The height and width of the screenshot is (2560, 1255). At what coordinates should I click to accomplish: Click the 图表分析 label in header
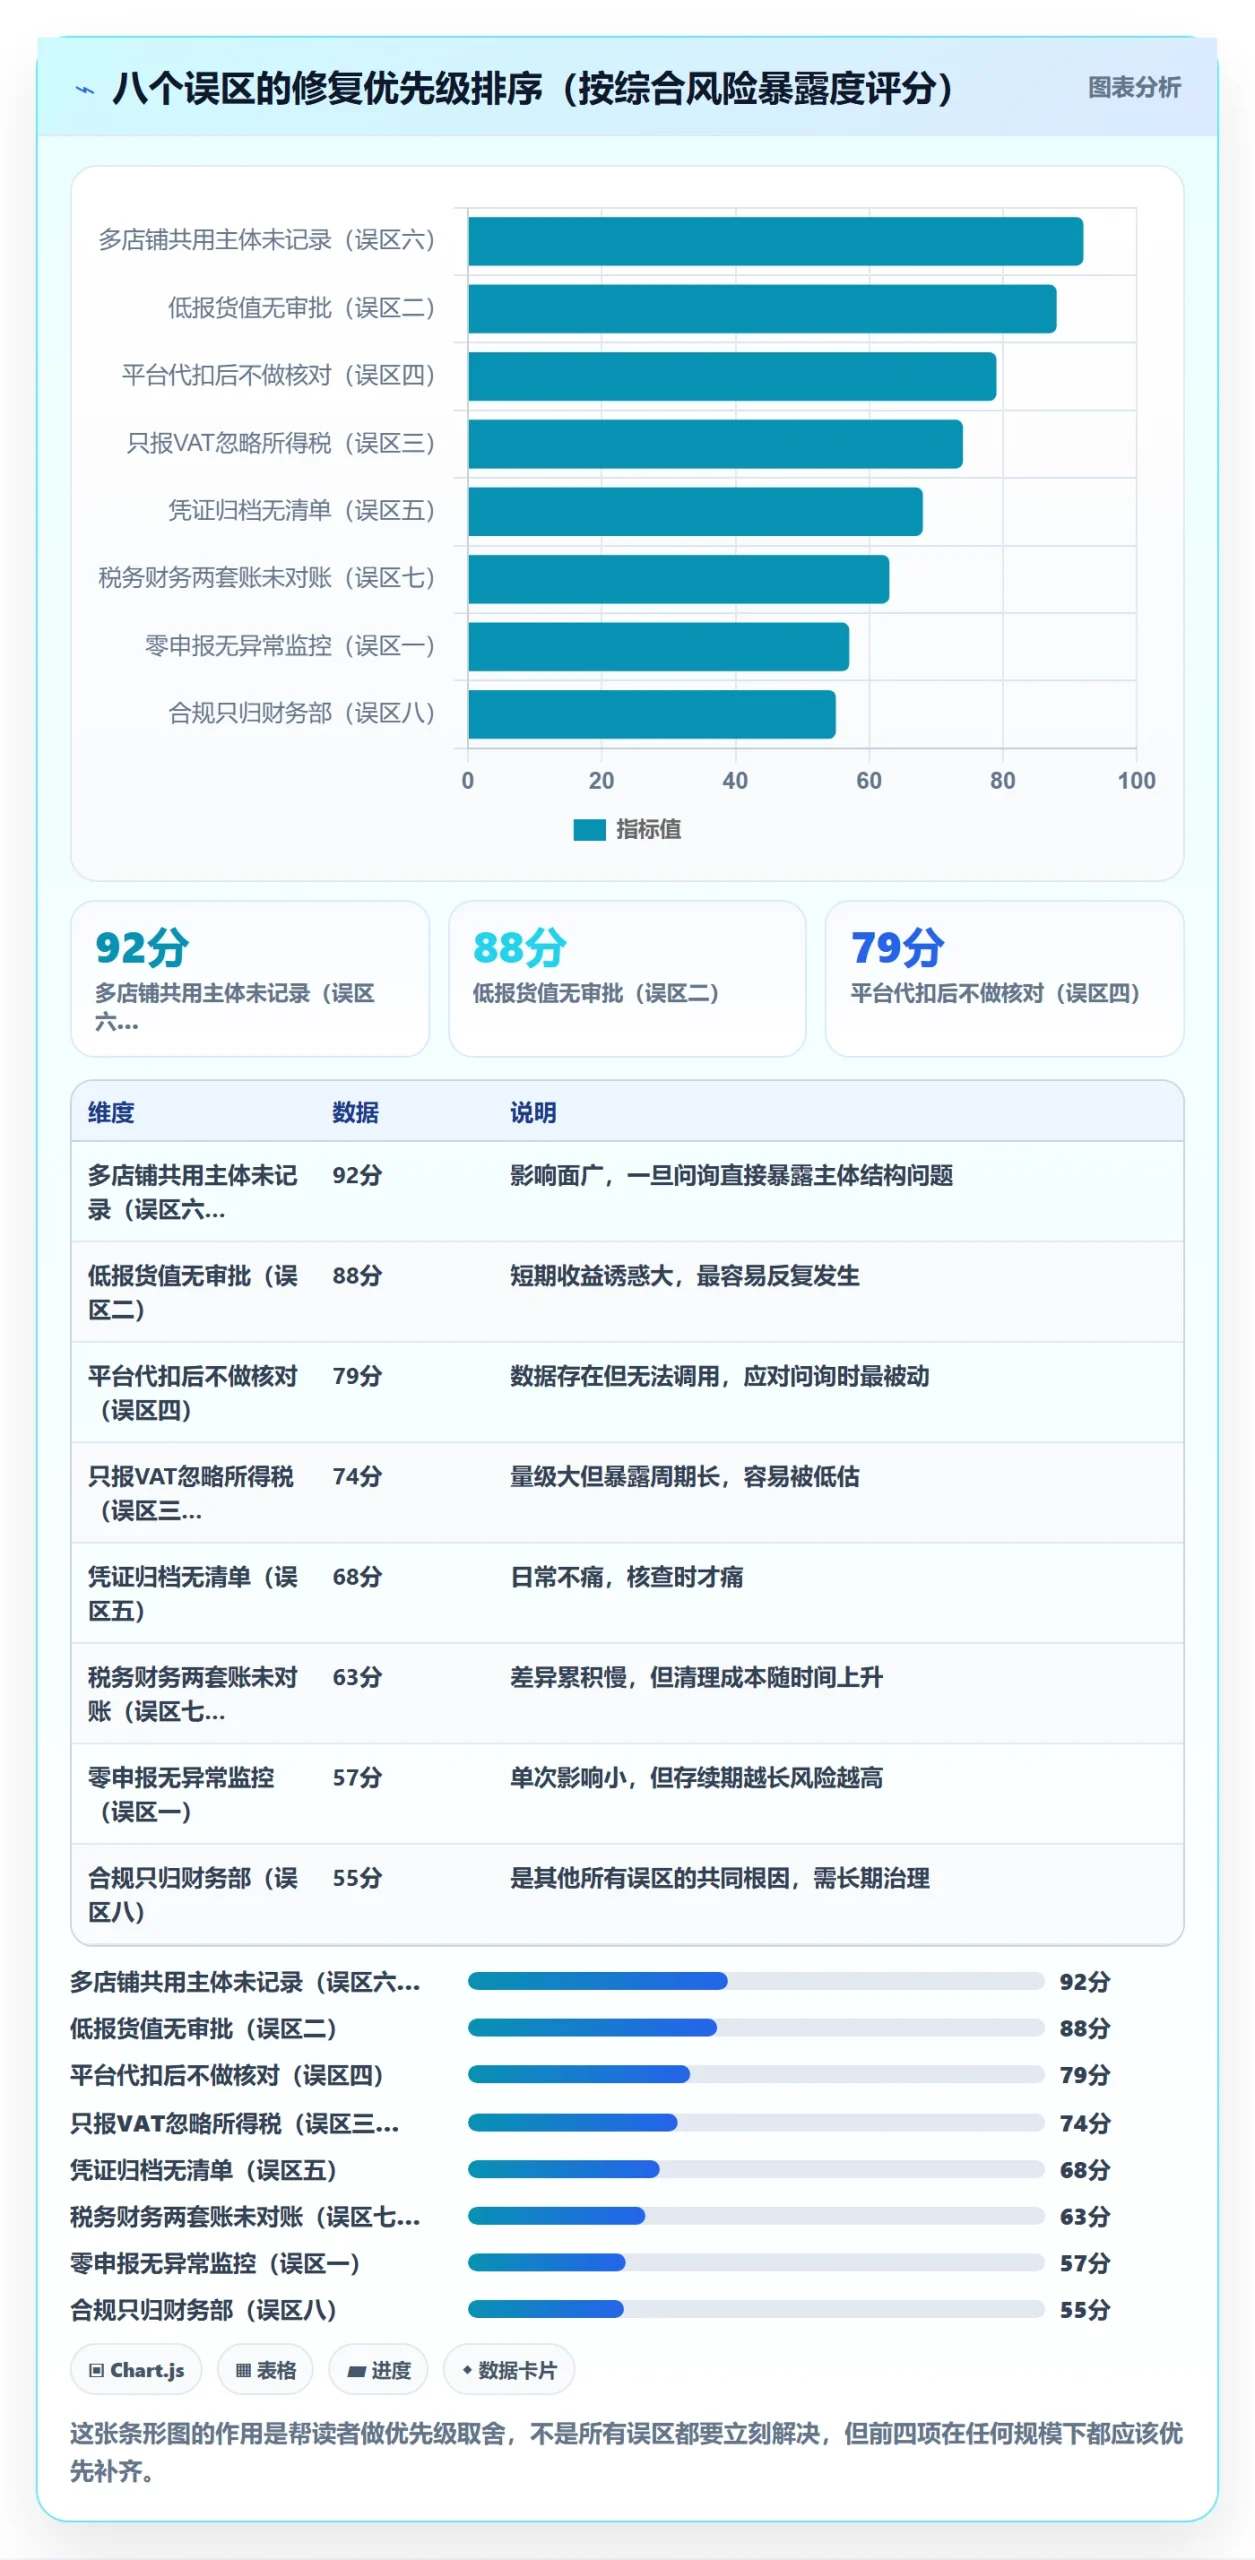pos(1134,88)
